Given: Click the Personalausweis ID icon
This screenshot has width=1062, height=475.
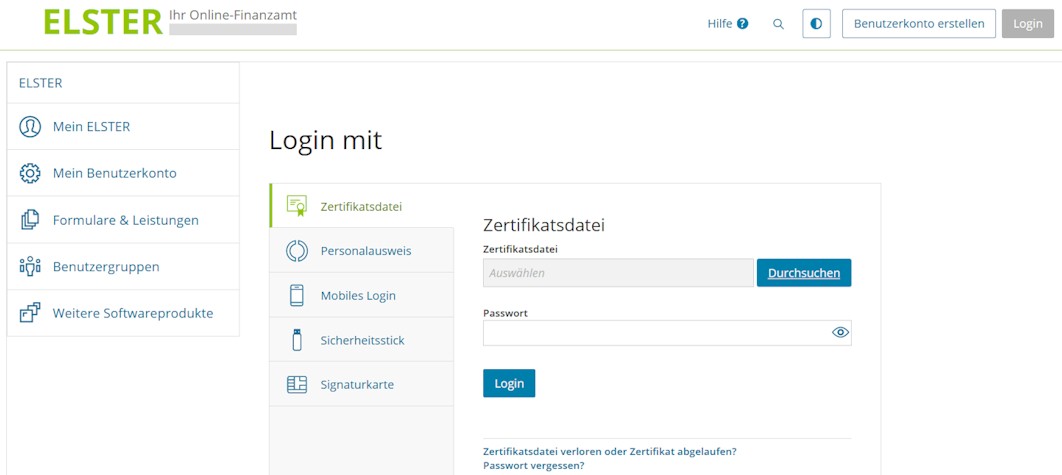Looking at the screenshot, I should coord(296,251).
